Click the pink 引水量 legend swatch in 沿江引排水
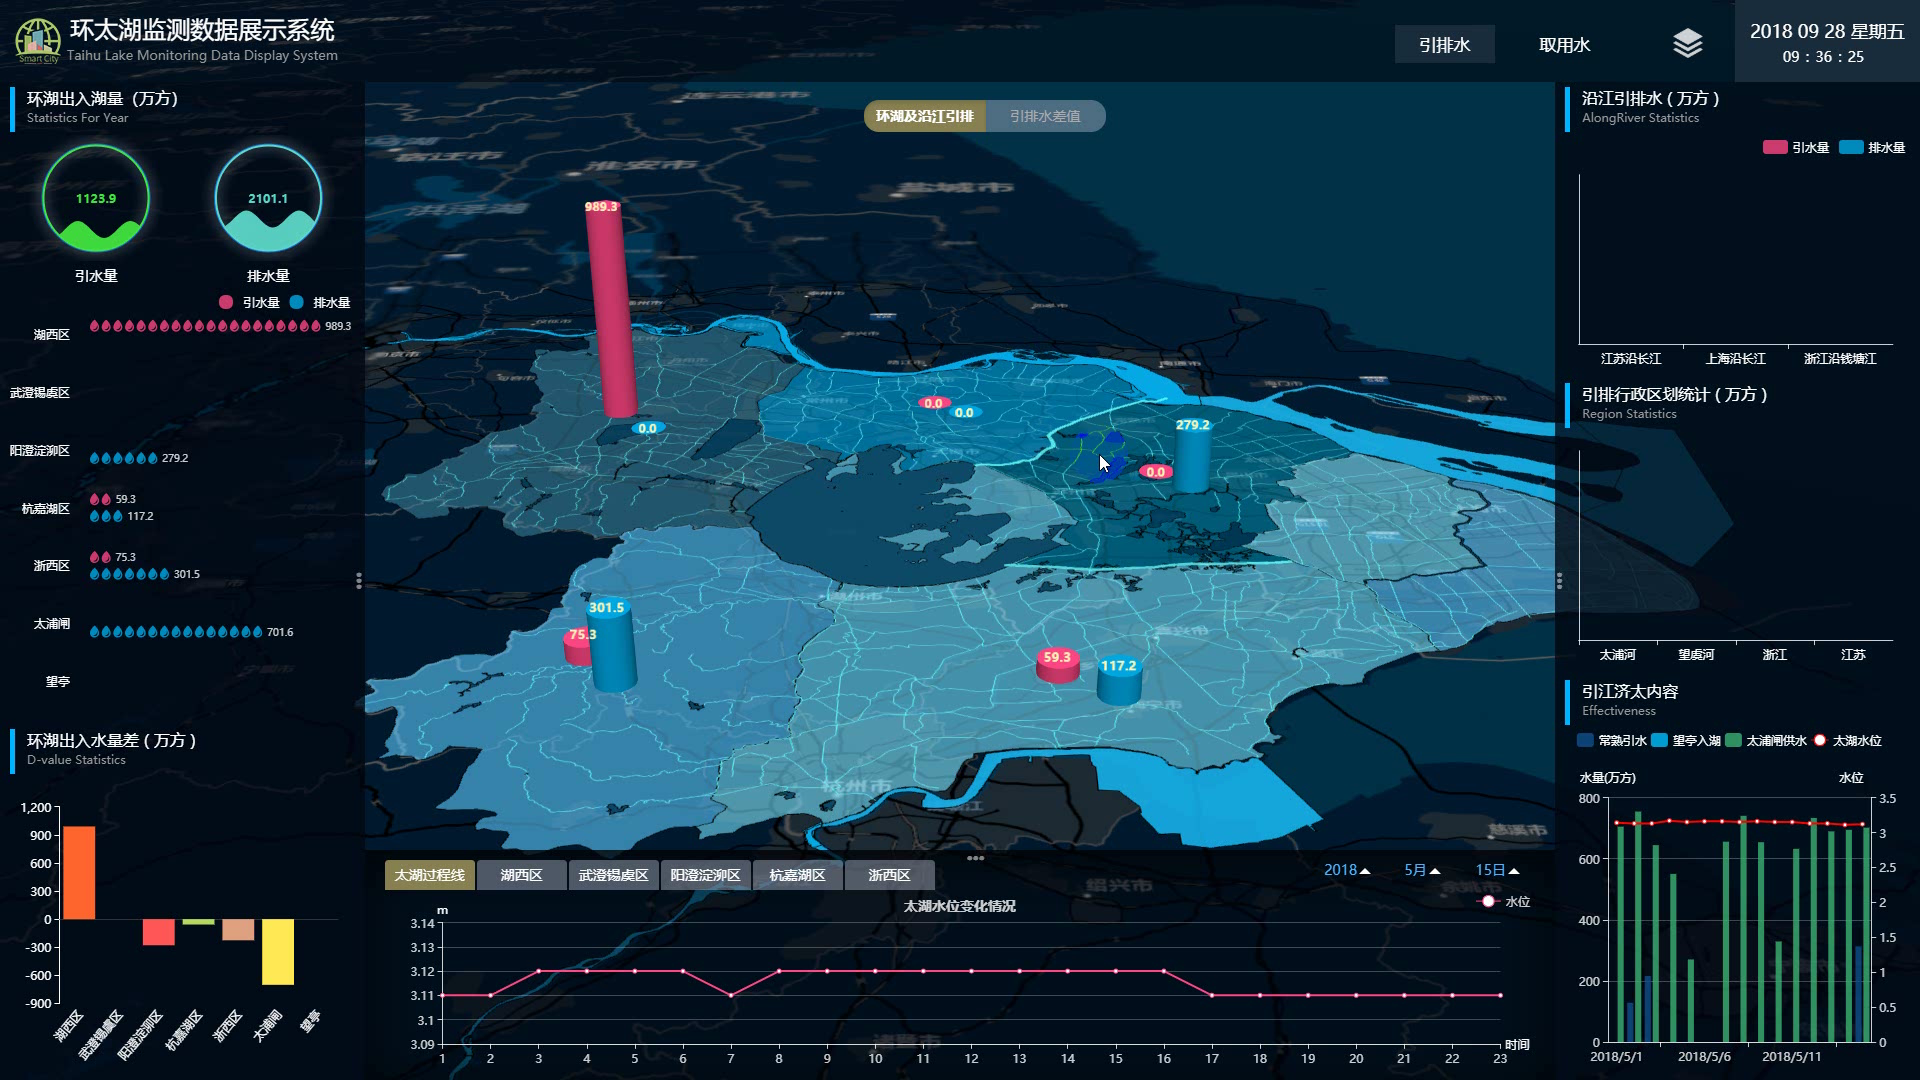 pos(1774,148)
